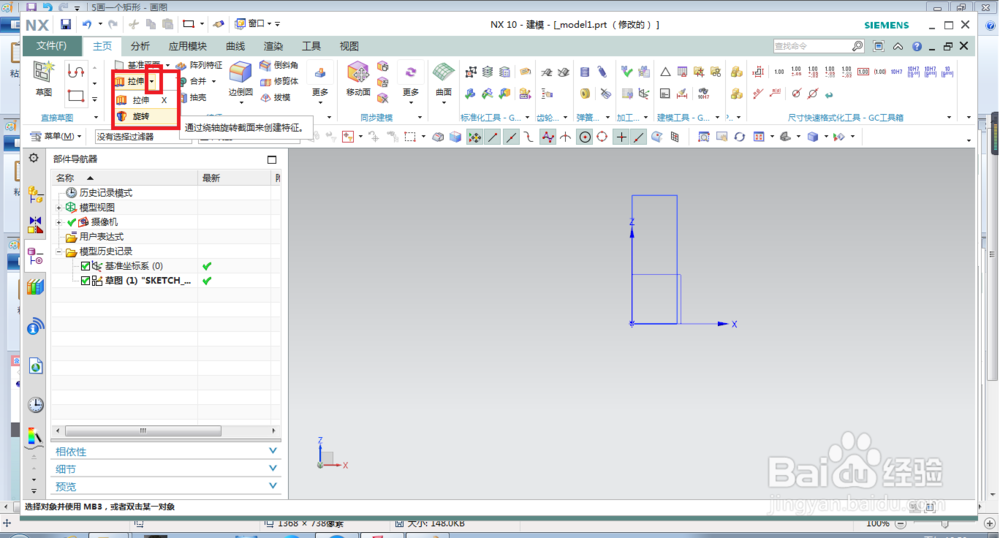This screenshot has height=538, width=1000.
Task: Open the dropdown arrow next to 合并
Action: (x=214, y=81)
